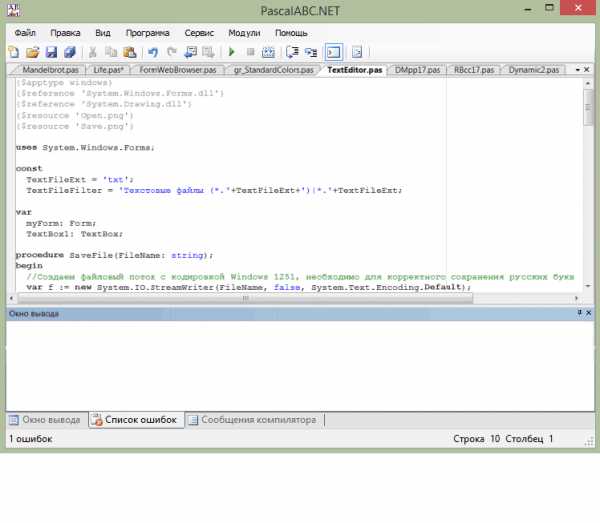Click the 'myForm: Form;' declaration line
This screenshot has width=600, height=523.
tap(61, 223)
